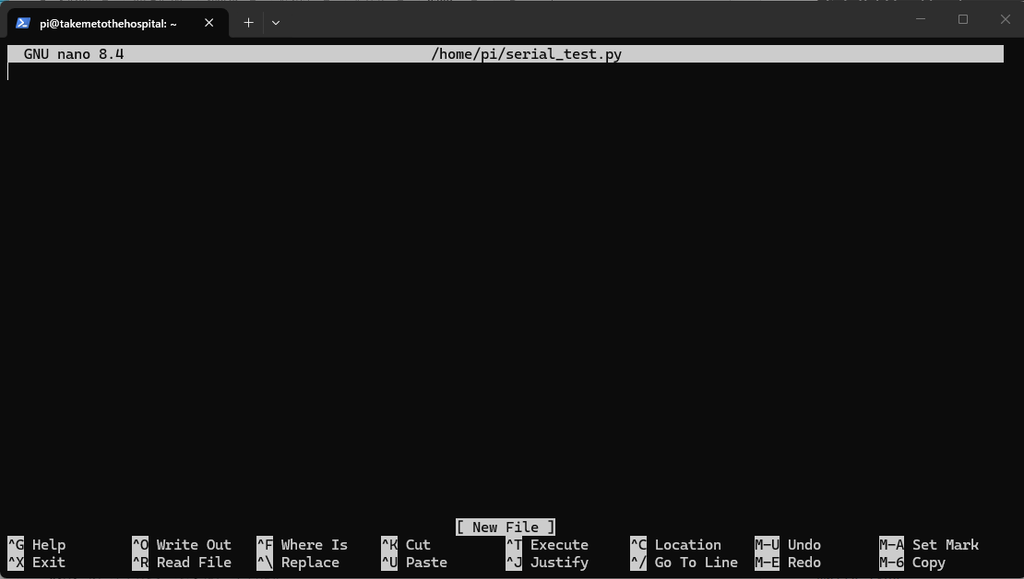Click the M-A Set Mark shortcut
The height and width of the screenshot is (579, 1024).
(929, 544)
